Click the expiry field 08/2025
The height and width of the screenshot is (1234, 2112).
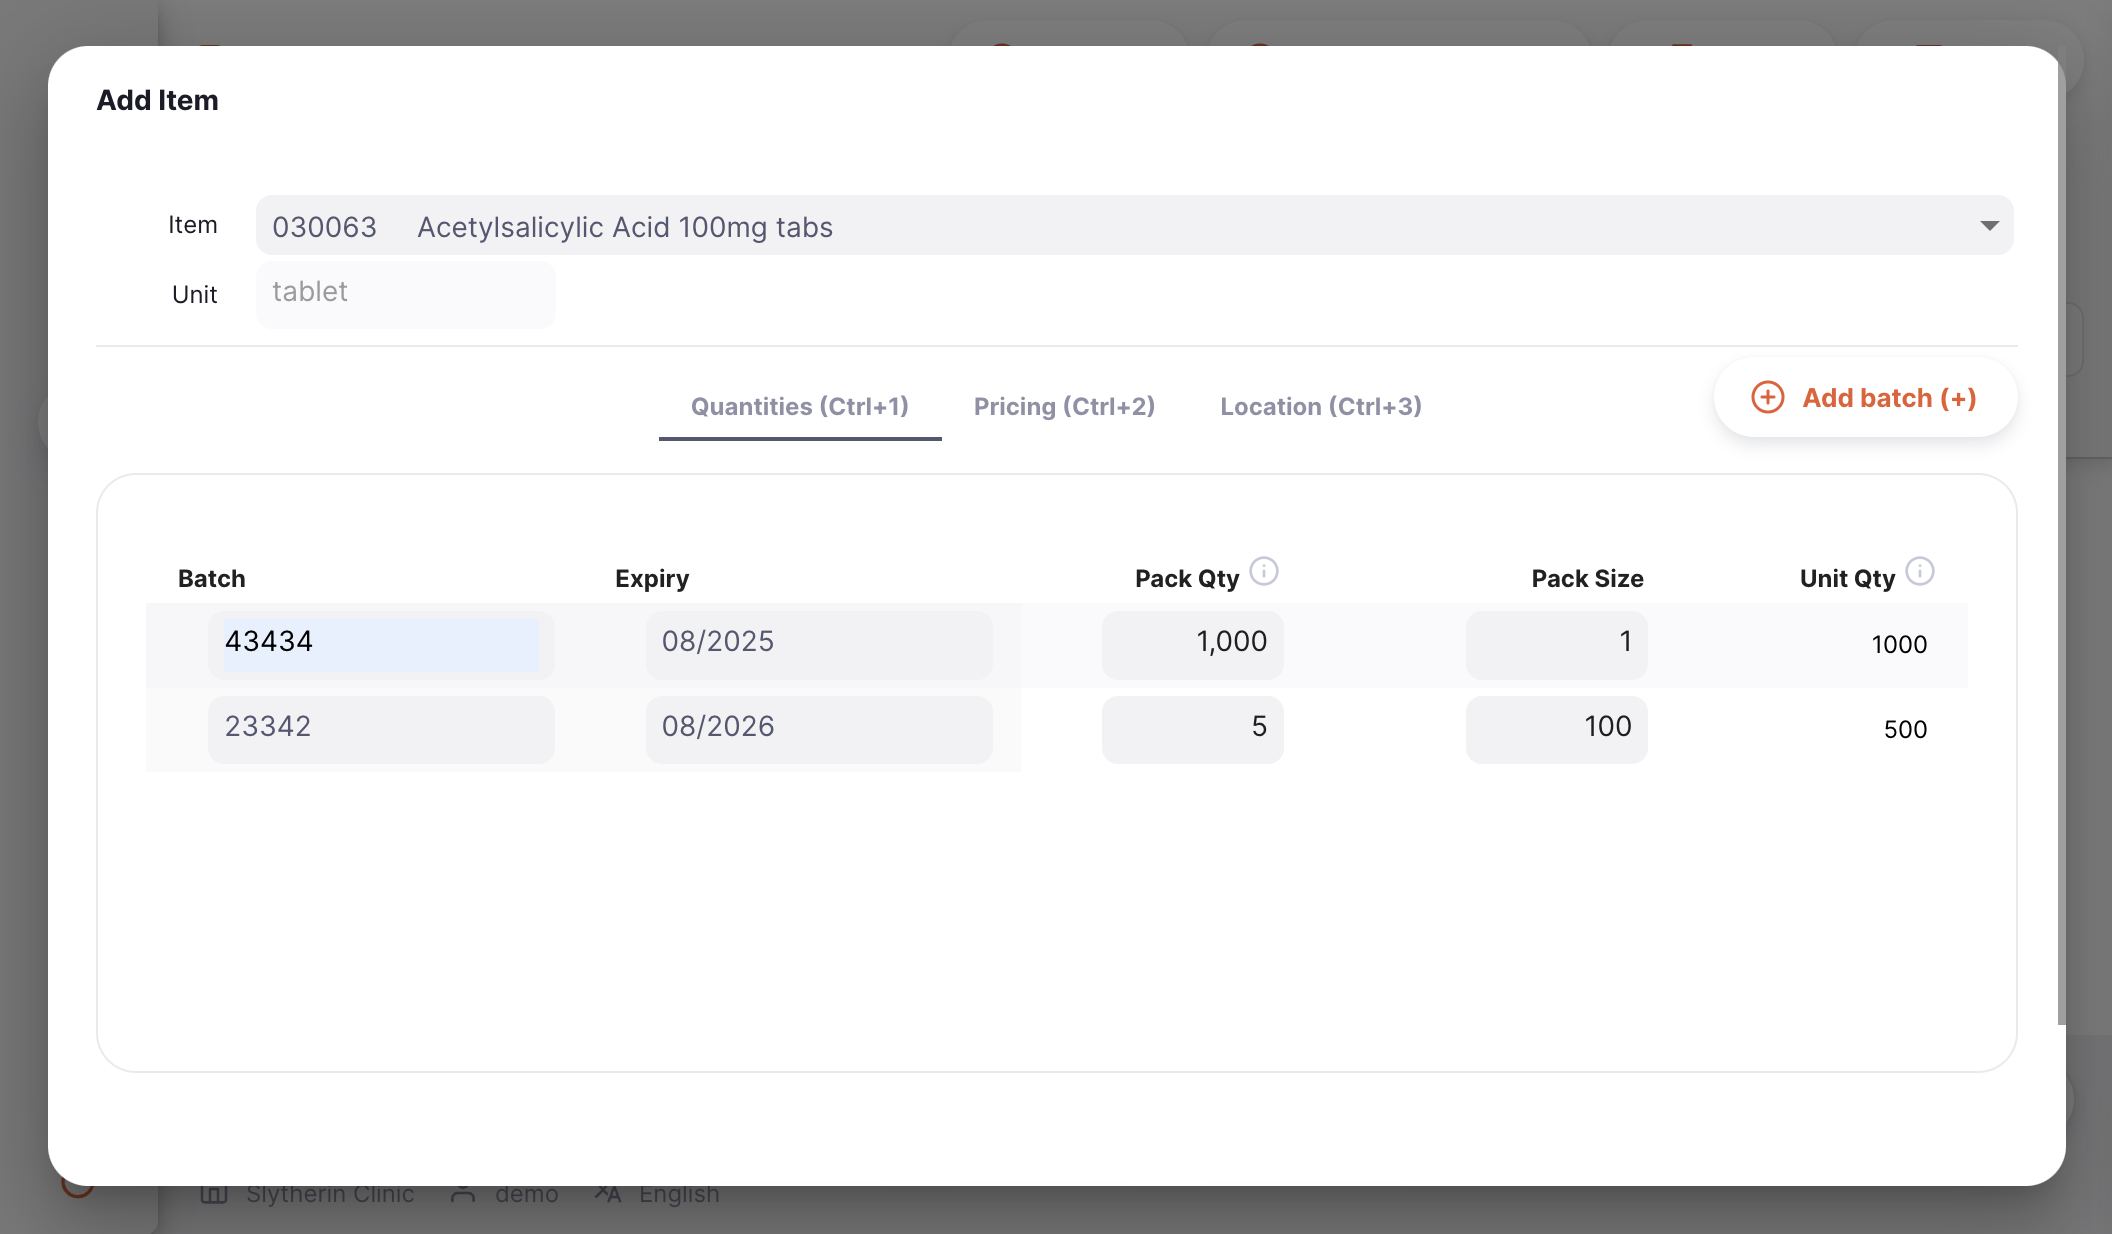coord(819,645)
